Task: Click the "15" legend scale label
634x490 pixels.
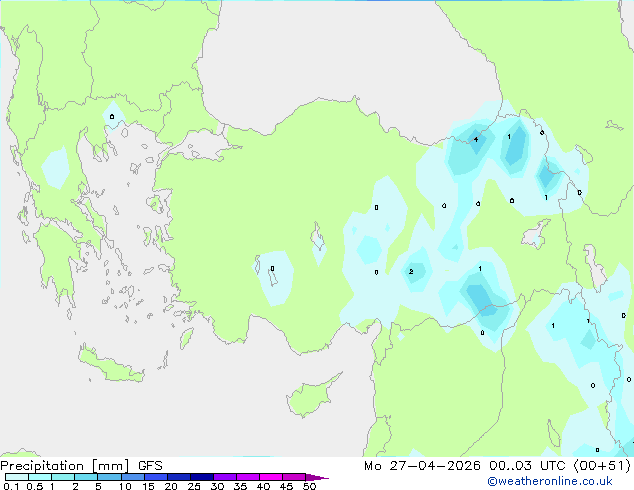Action: tap(148, 486)
